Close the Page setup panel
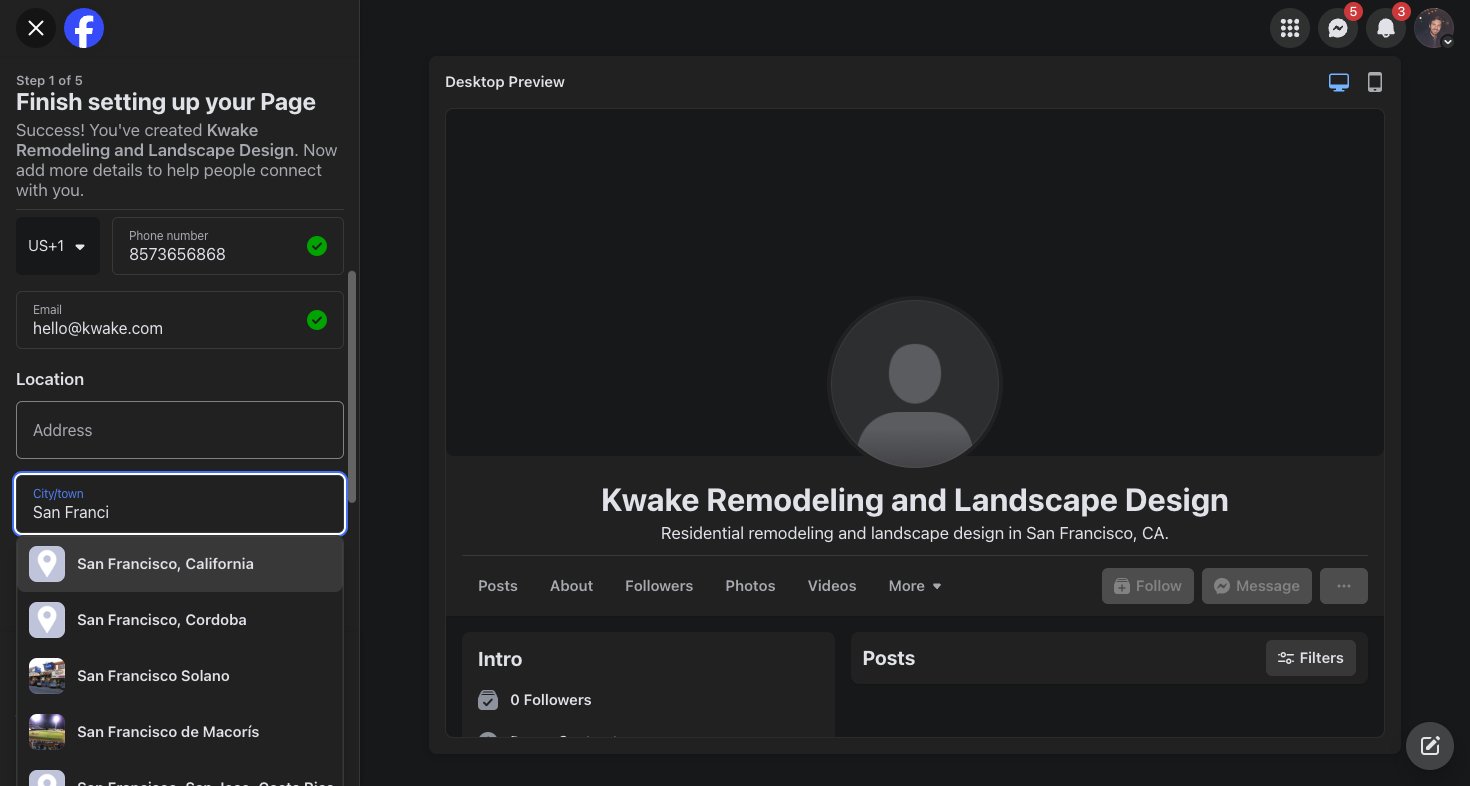This screenshot has height=786, width=1470. 36,28
